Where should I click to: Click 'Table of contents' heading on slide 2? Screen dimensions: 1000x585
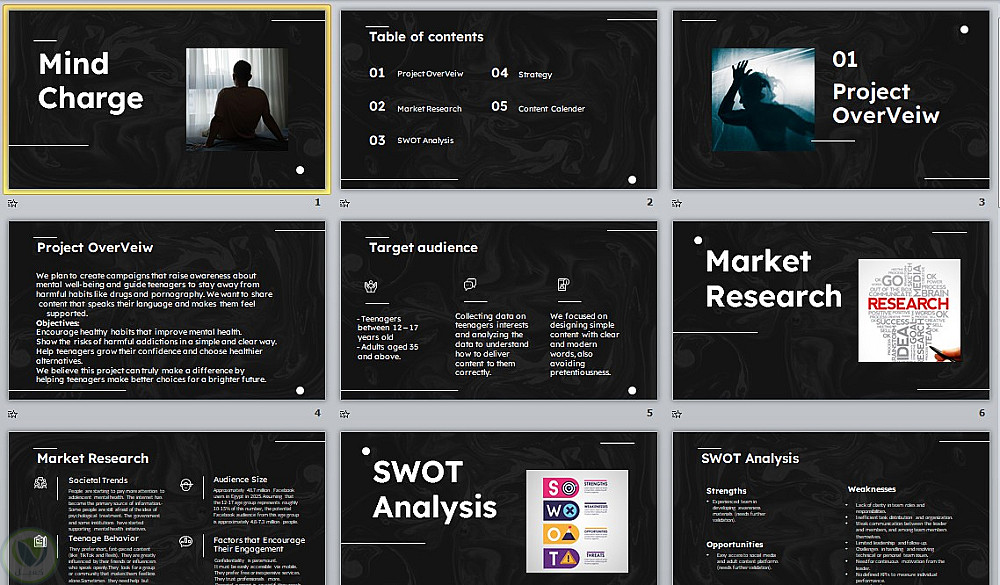coord(426,37)
